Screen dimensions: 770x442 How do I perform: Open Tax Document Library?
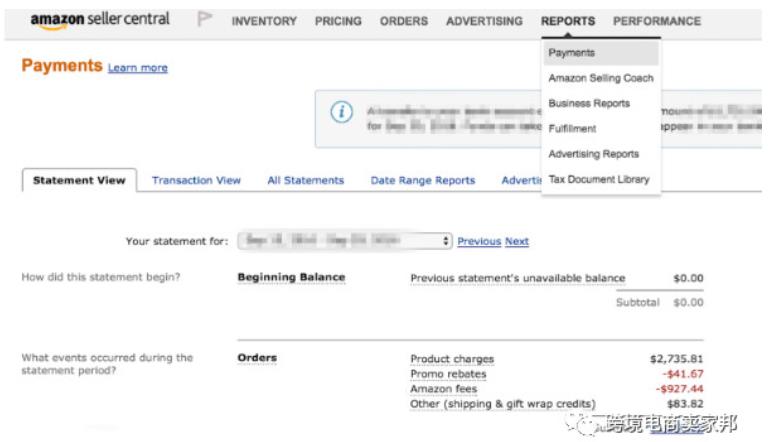(x=598, y=180)
